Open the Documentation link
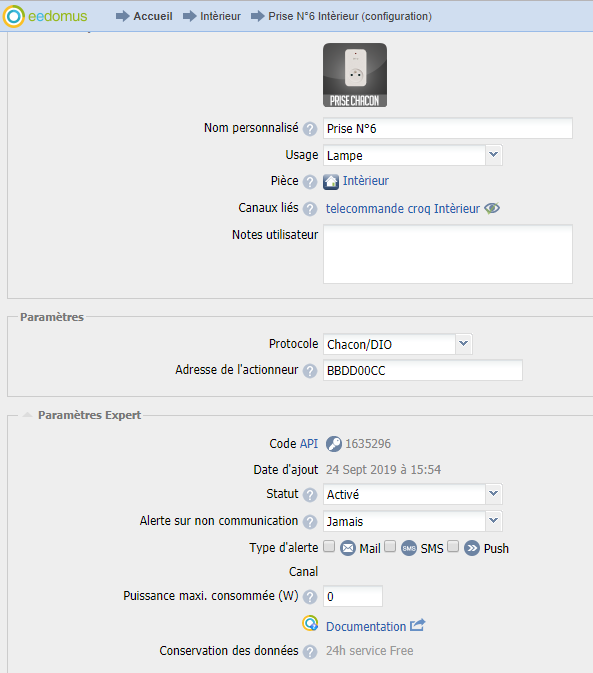 tap(366, 627)
